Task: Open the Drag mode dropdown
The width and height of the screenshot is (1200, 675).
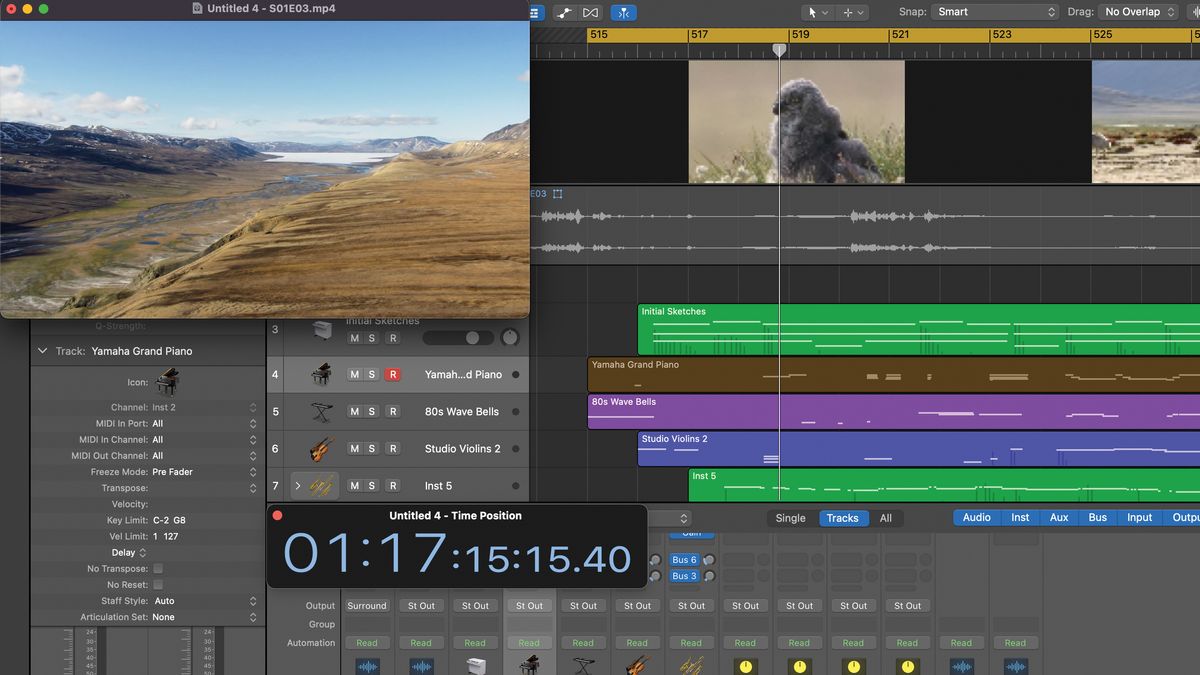Action: (1138, 11)
